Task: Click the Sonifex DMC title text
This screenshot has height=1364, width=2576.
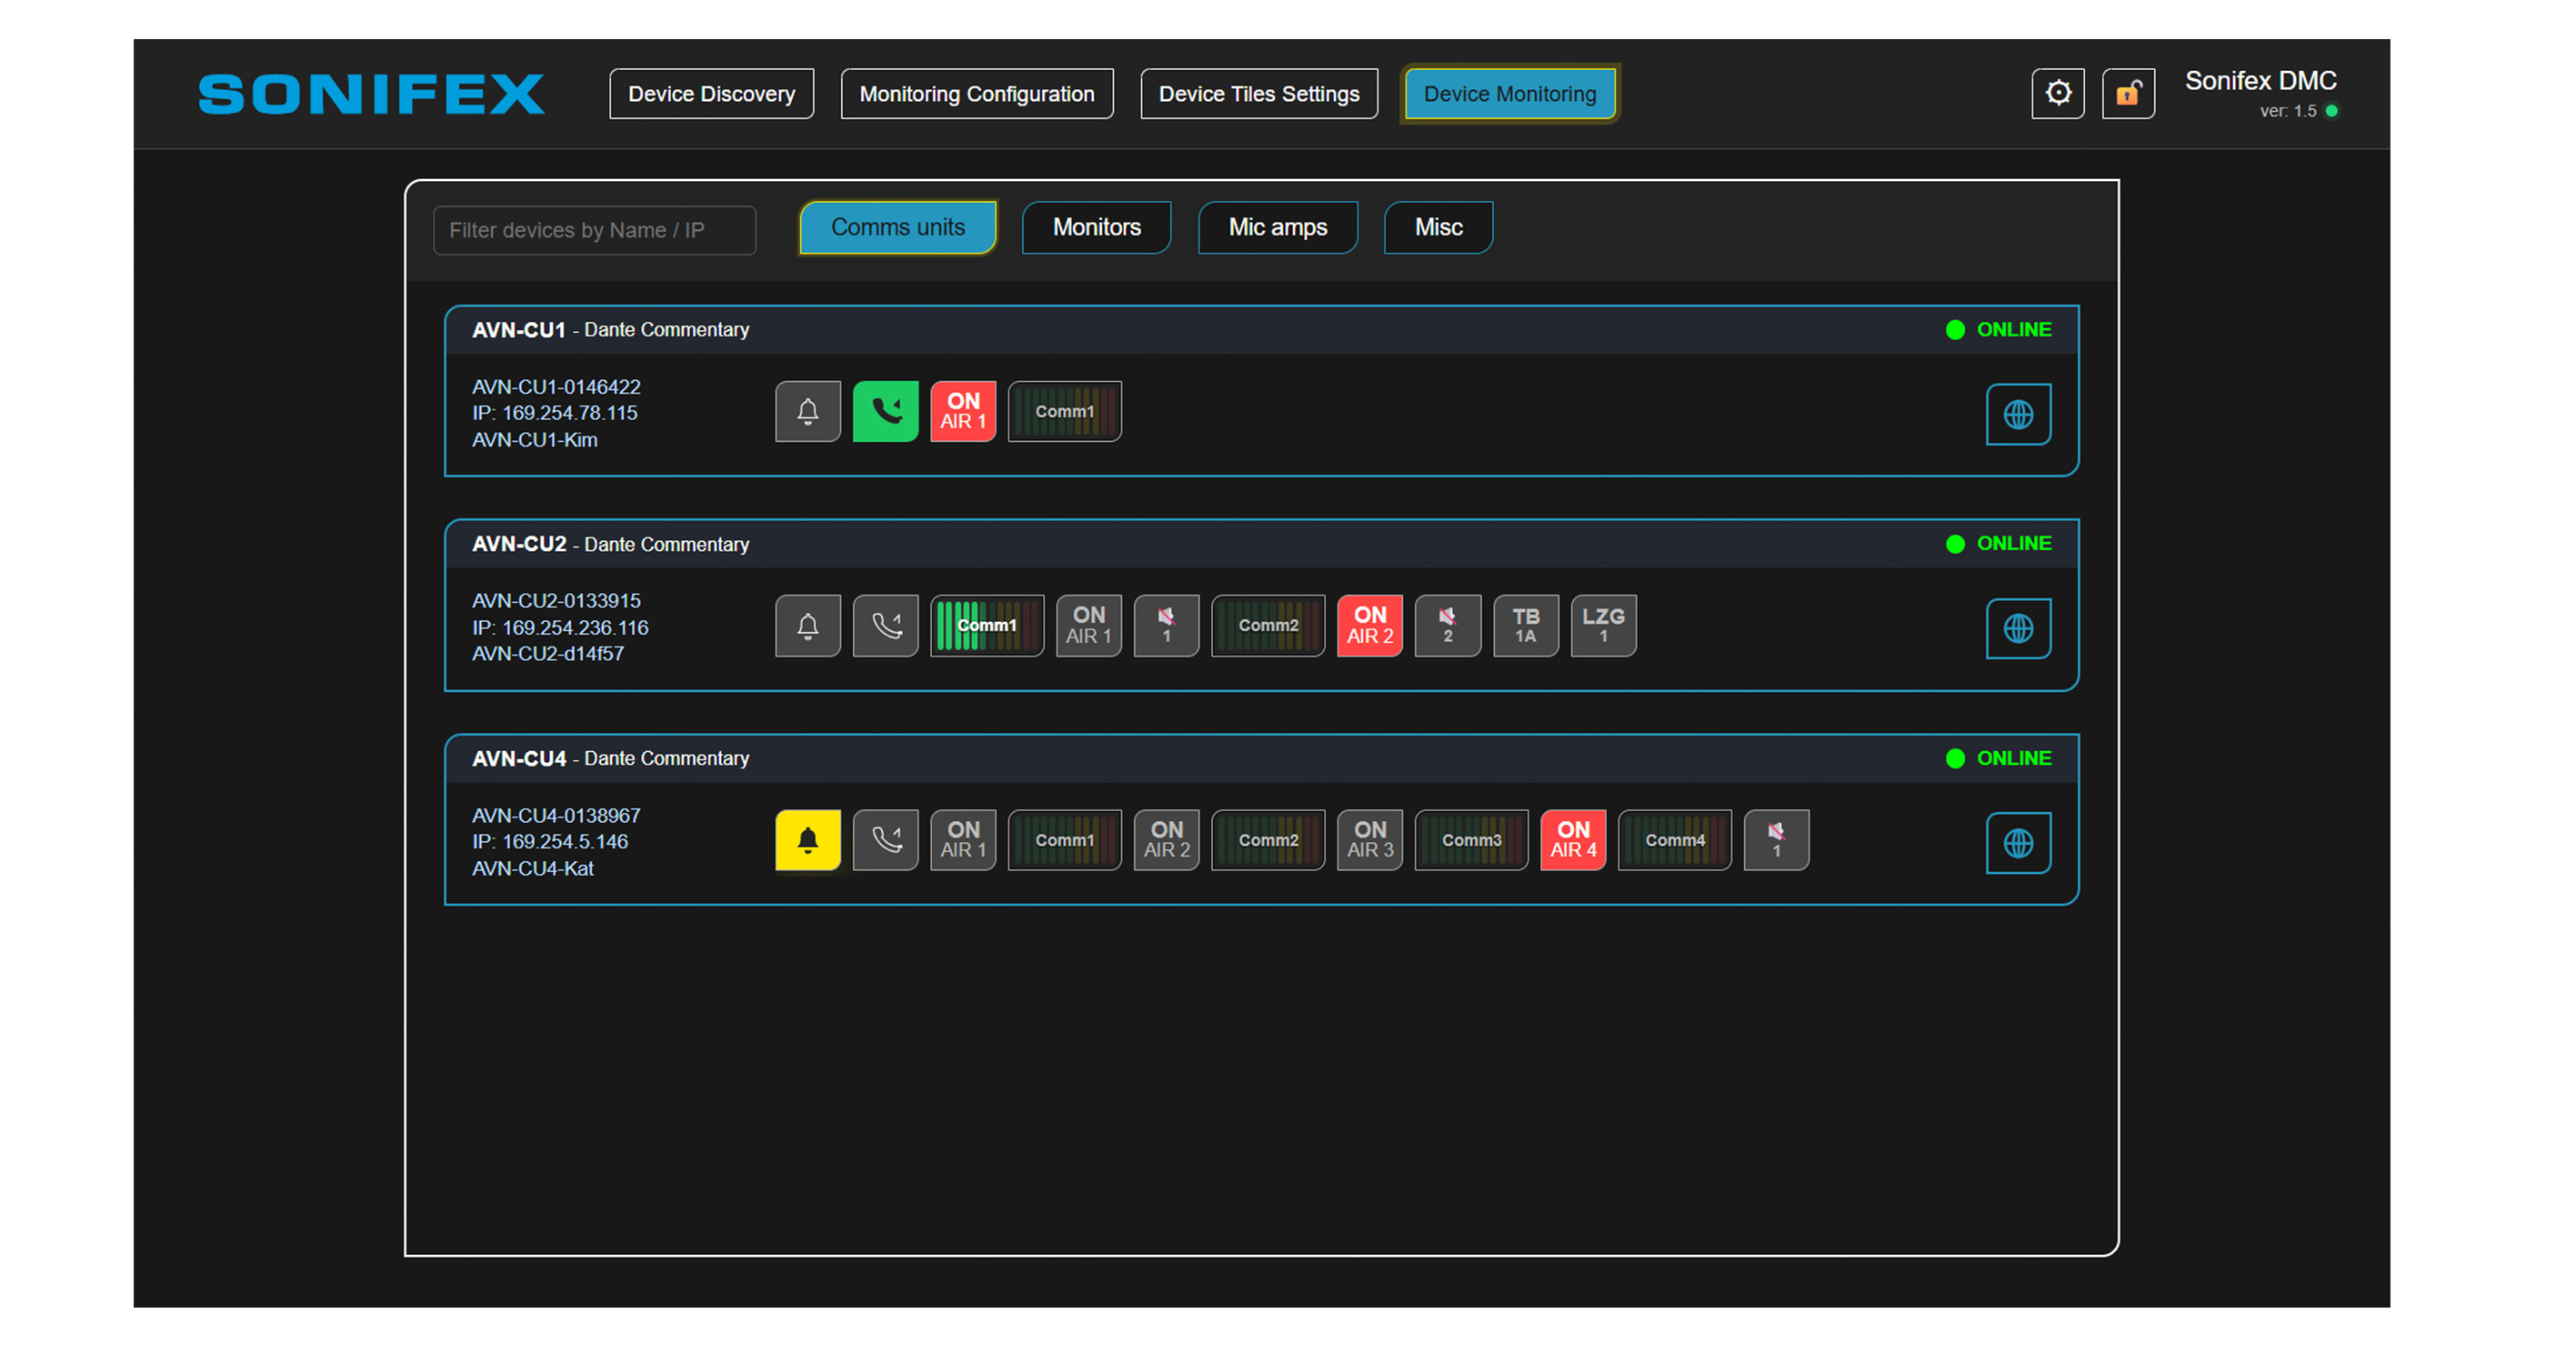Action: 2261,81
